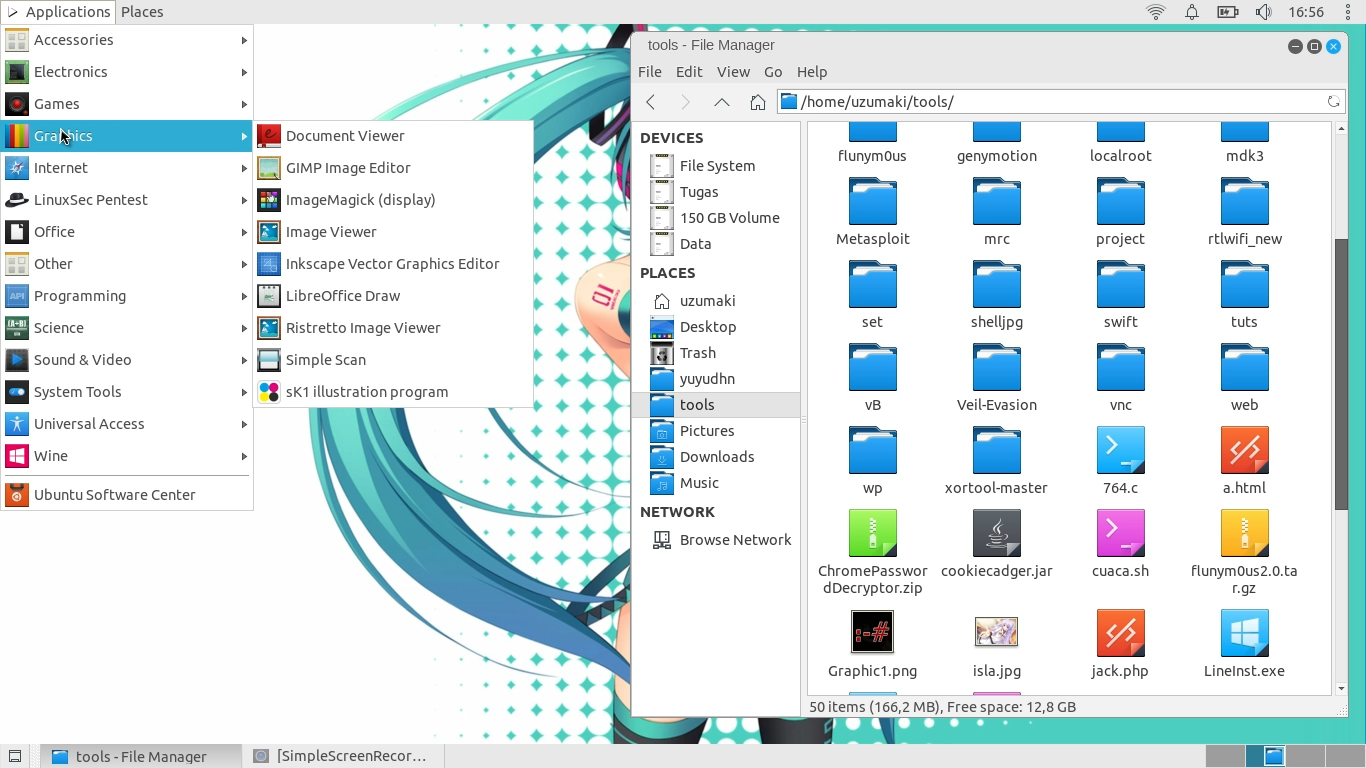This screenshot has height=768, width=1366.
Task: Click the battery indicator in top panel
Action: point(1227,12)
